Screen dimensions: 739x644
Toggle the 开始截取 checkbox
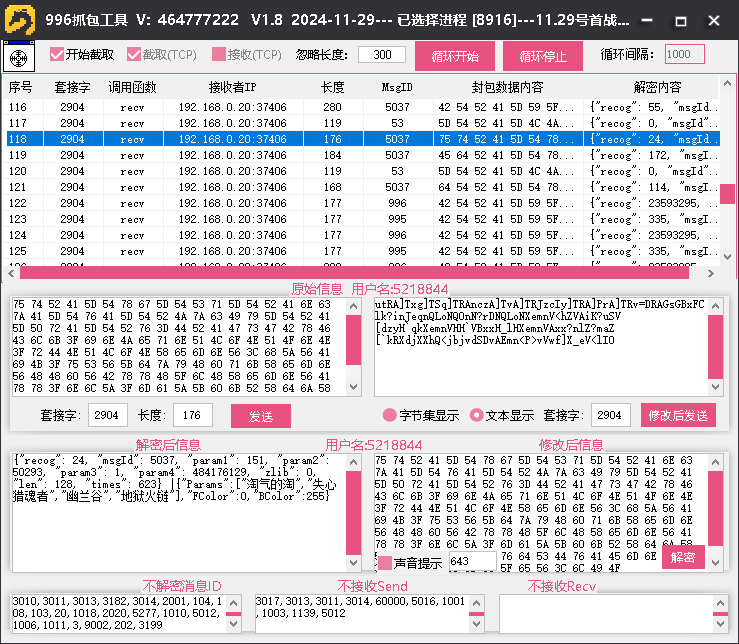point(57,55)
